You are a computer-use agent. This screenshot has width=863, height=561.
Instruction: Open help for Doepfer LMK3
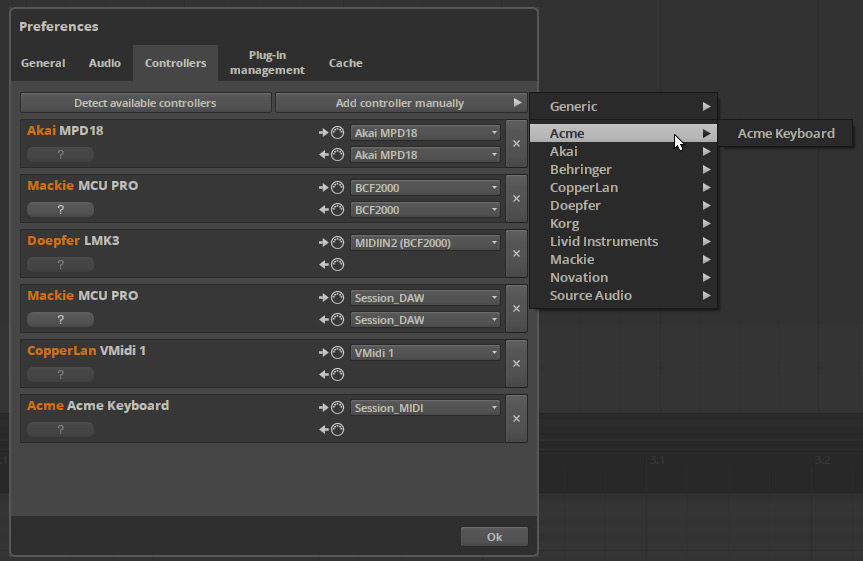[x=61, y=265]
